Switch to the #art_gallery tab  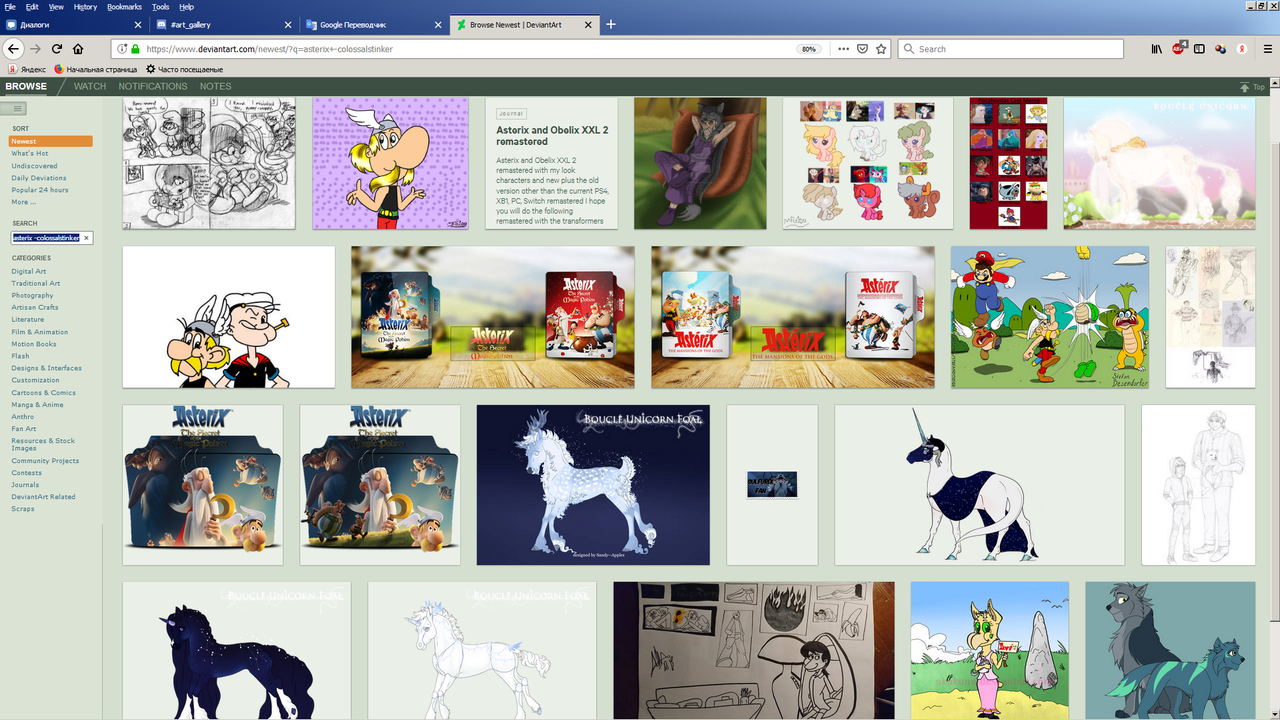pyautogui.click(x=225, y=24)
